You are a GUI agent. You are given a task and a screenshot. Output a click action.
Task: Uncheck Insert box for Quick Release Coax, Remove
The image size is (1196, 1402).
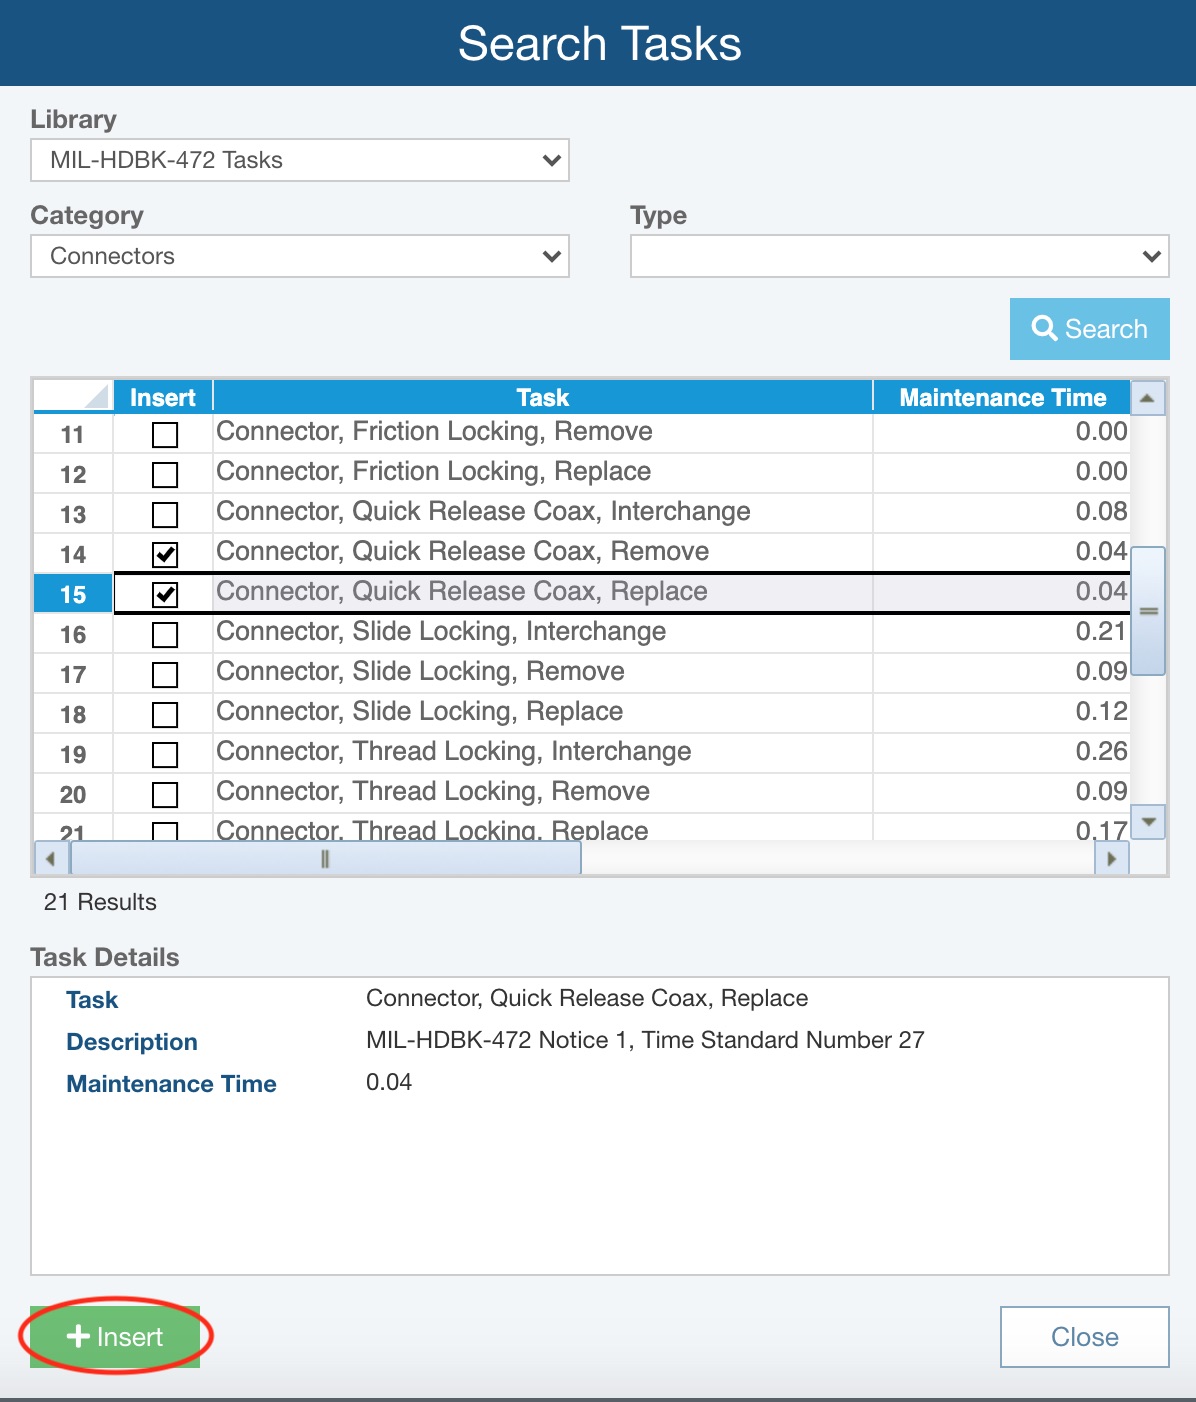(x=165, y=555)
